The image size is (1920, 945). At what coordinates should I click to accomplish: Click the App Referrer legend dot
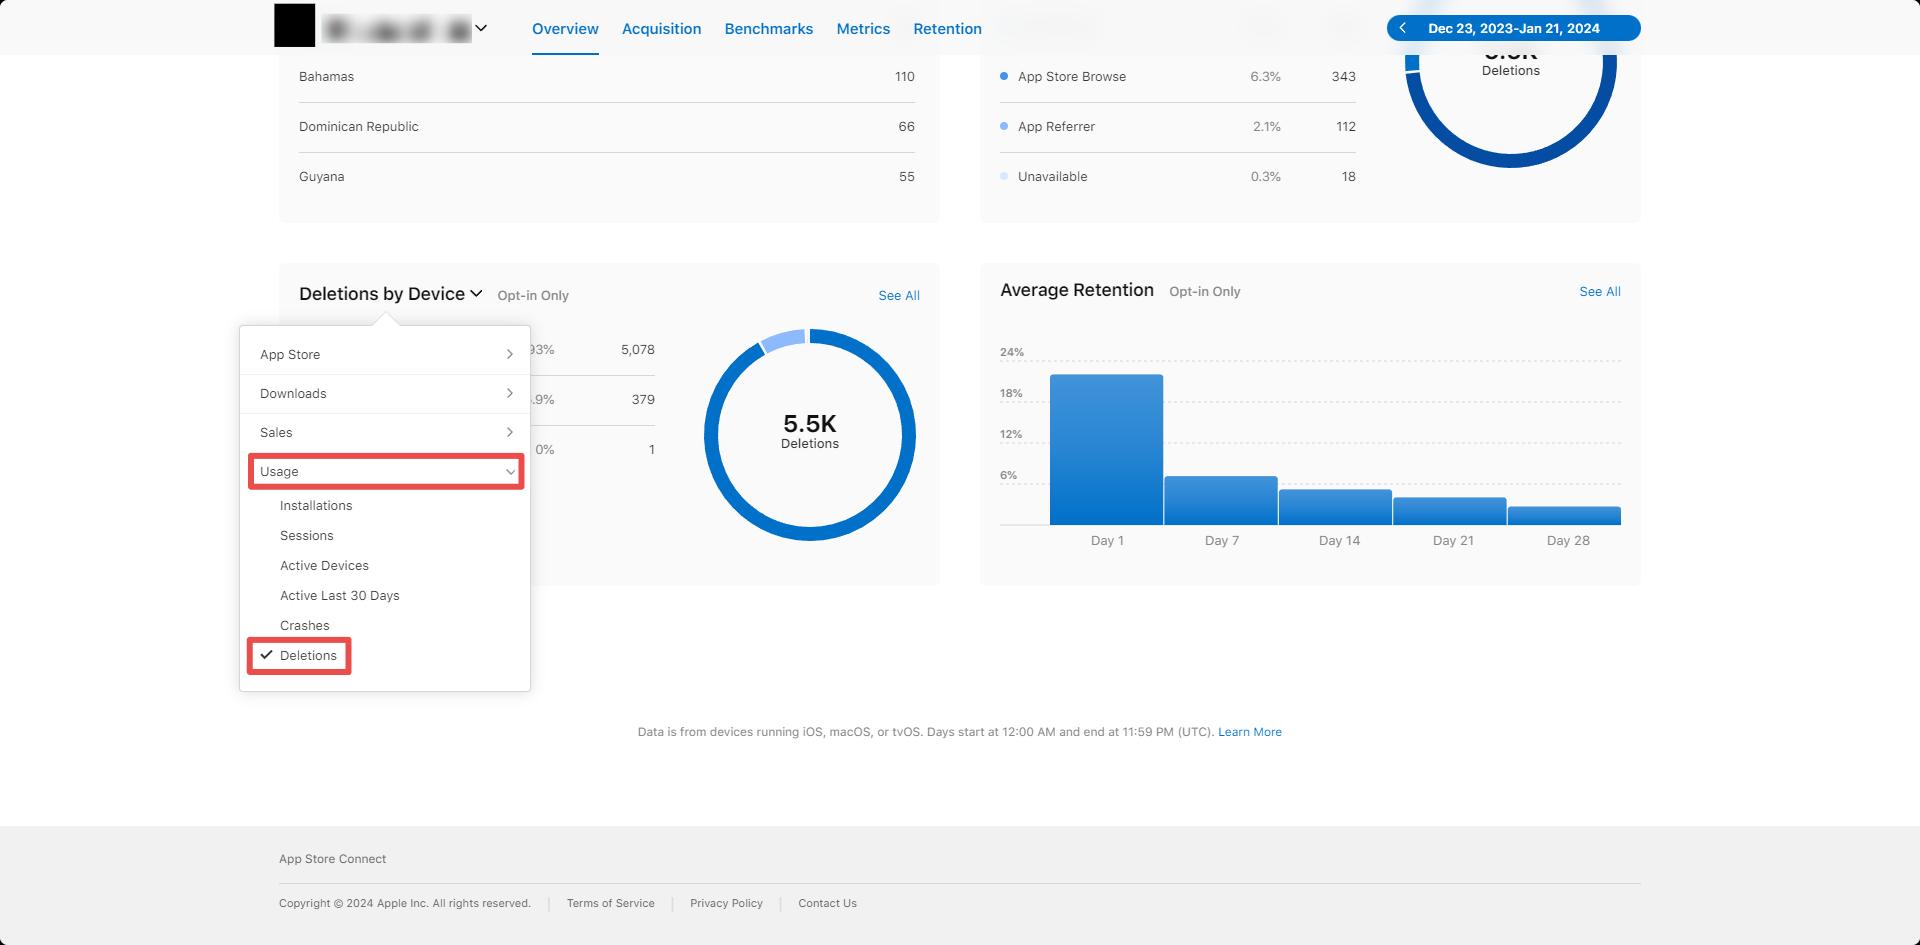1004,126
